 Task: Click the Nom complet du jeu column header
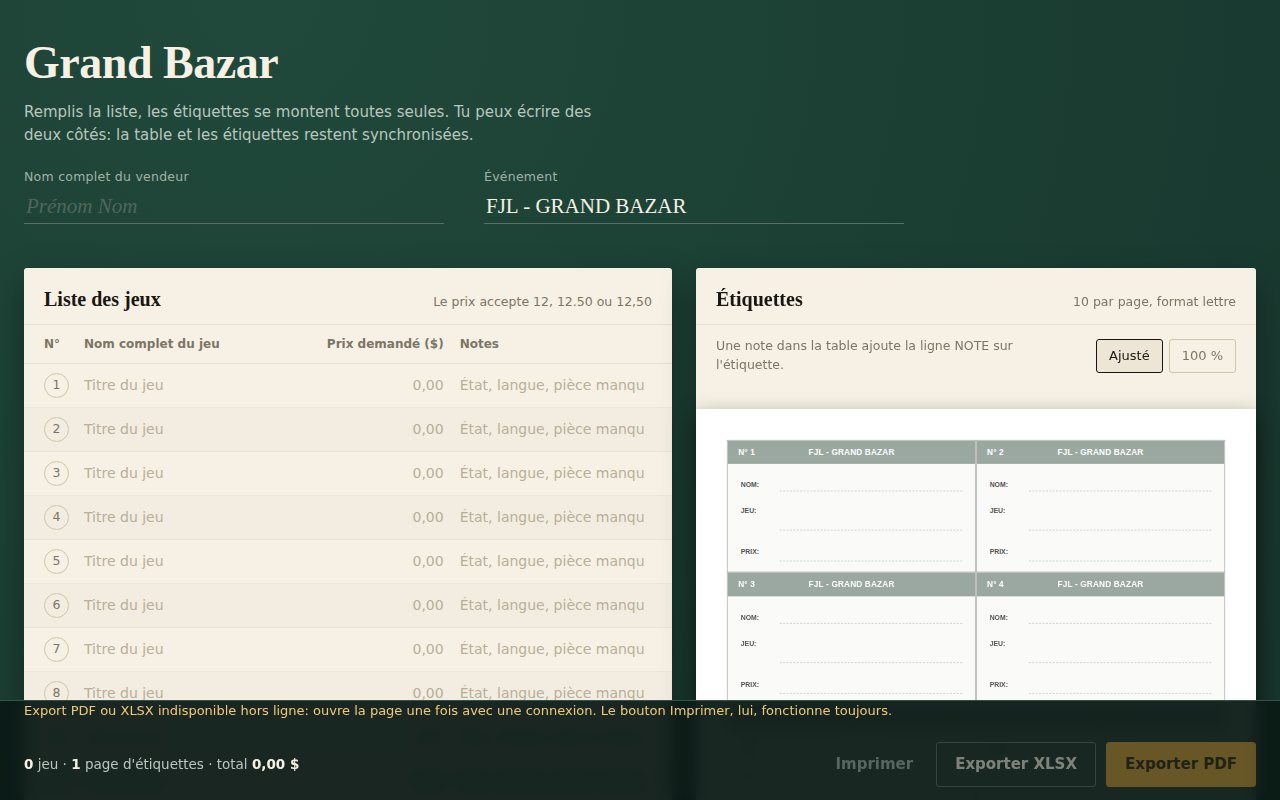coord(152,344)
